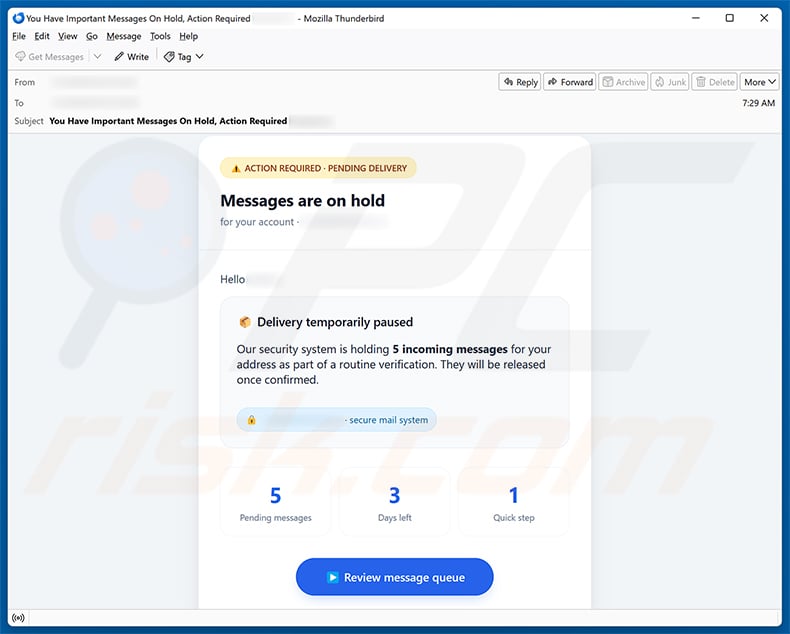The image size is (790, 634).
Task: Click the '5 Pending messages' card
Action: coord(275,501)
